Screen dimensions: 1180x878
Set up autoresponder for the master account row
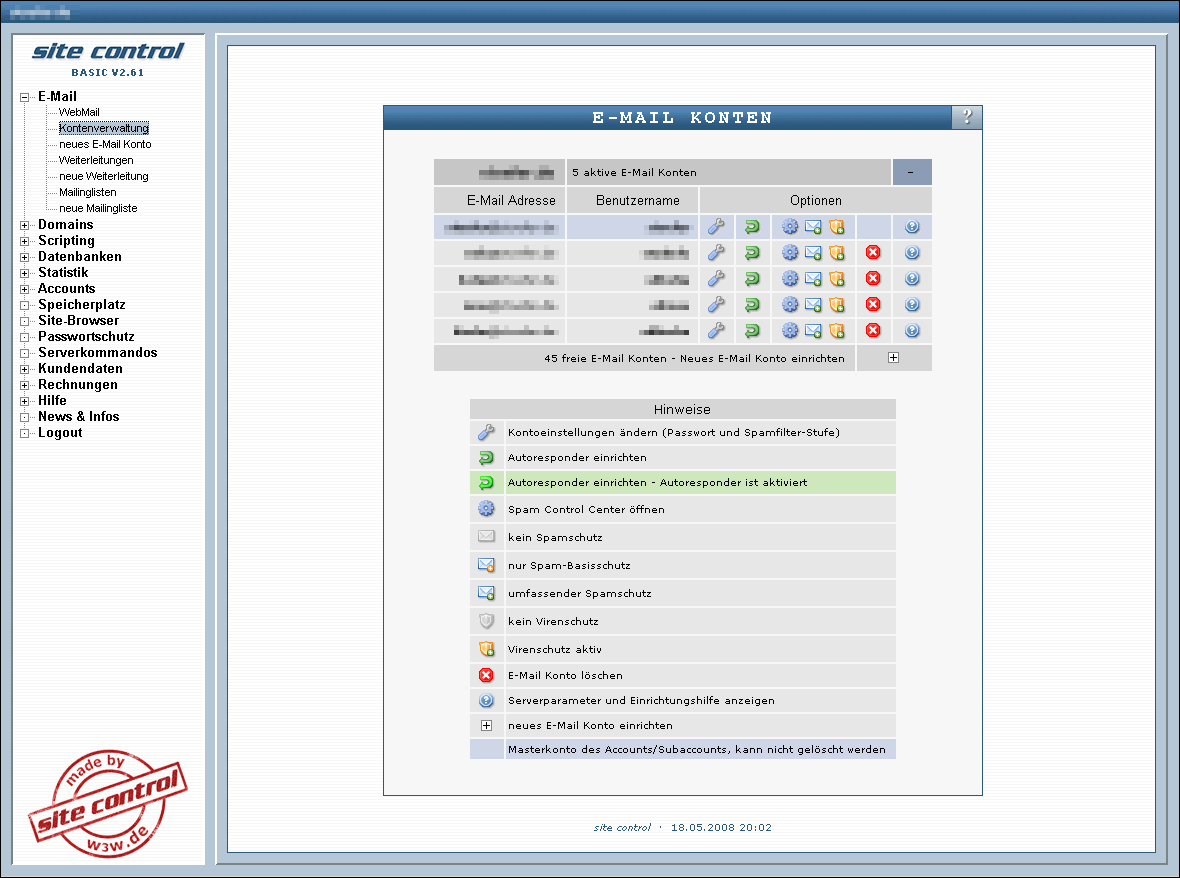coord(752,226)
